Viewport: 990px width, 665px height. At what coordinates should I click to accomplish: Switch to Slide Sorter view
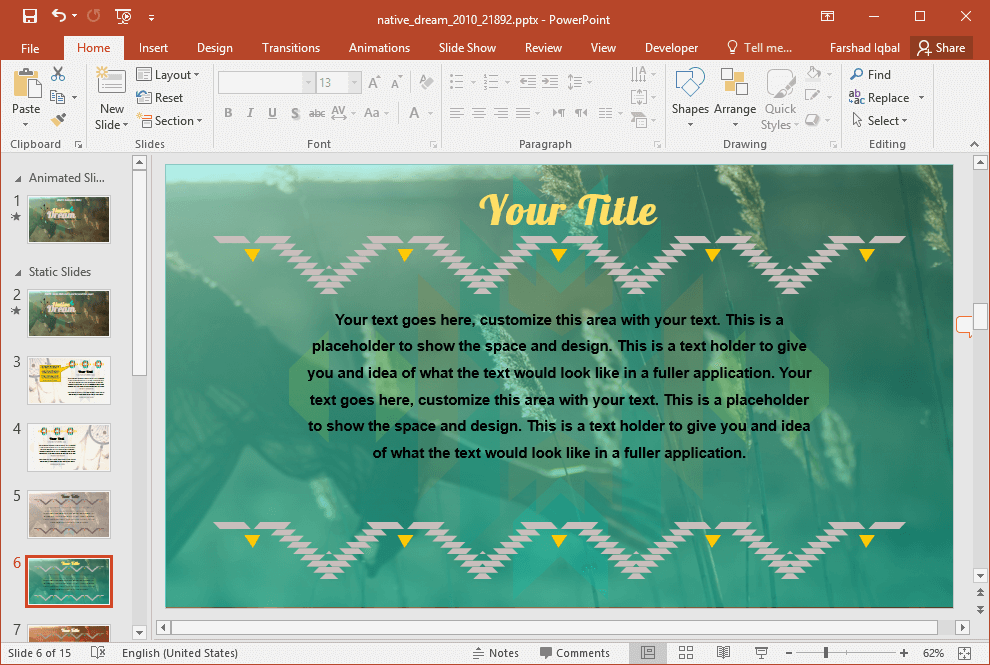click(686, 653)
